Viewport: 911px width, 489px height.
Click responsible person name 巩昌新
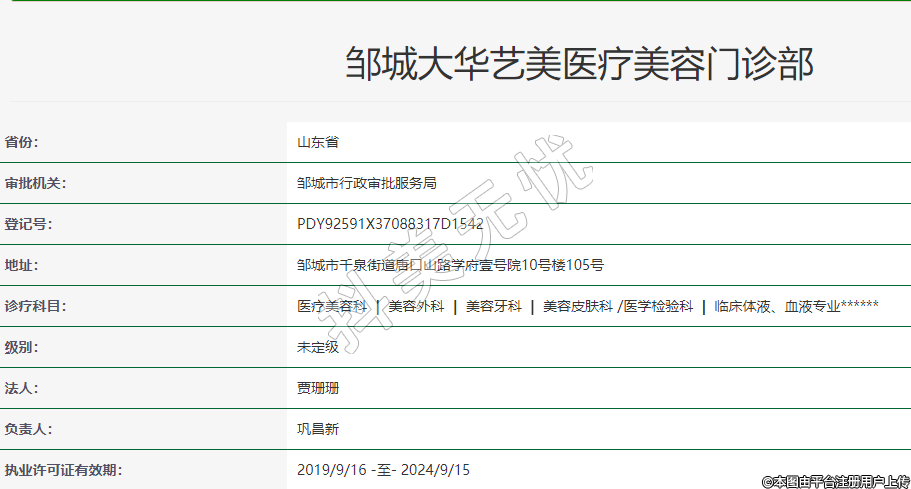[318, 429]
